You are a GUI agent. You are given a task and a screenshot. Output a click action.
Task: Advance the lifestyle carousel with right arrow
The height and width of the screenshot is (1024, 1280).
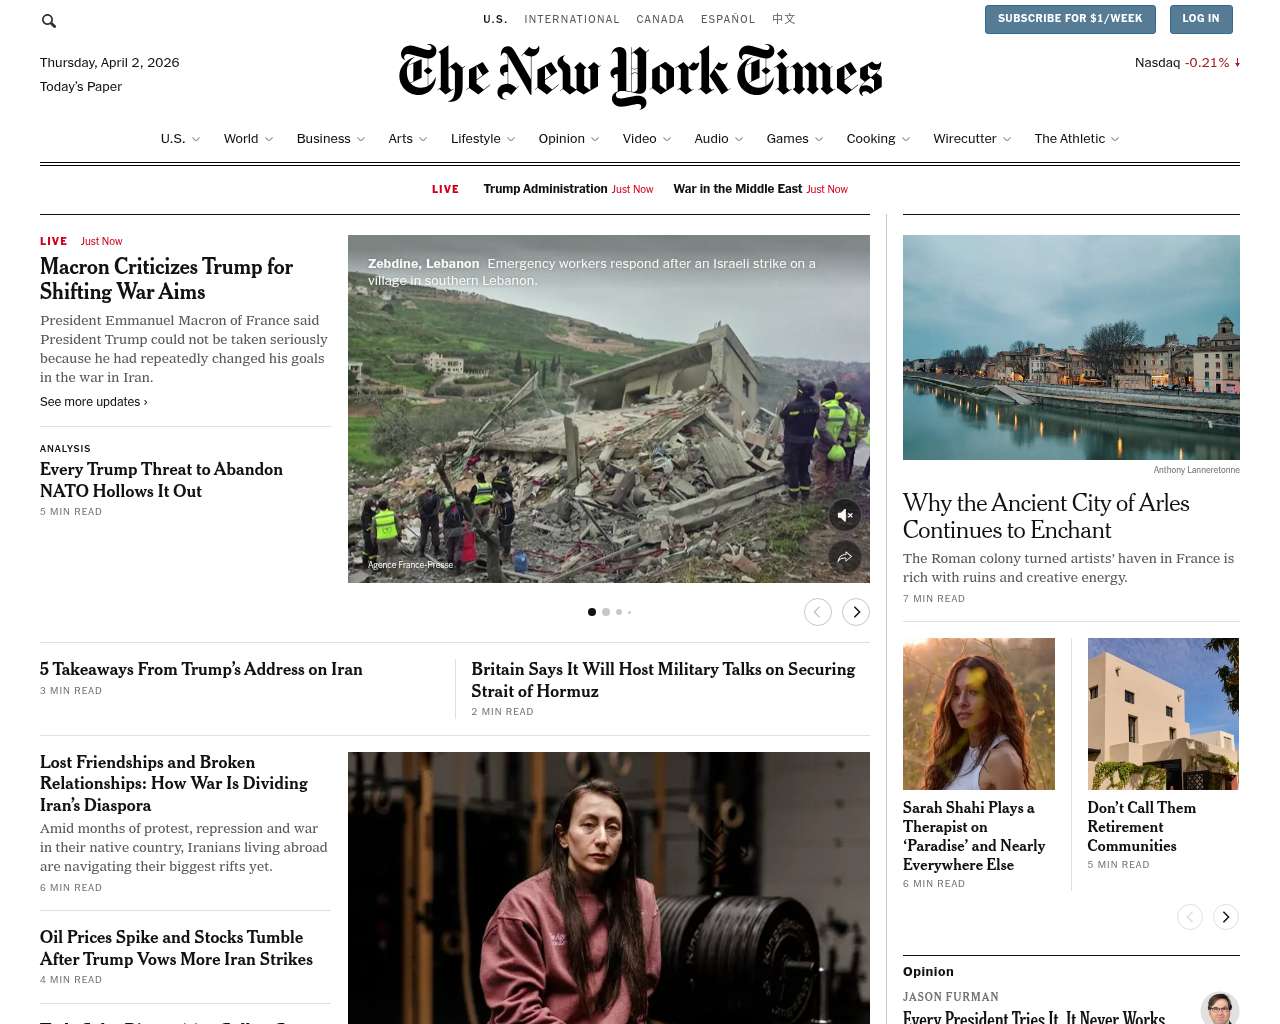tap(1226, 917)
